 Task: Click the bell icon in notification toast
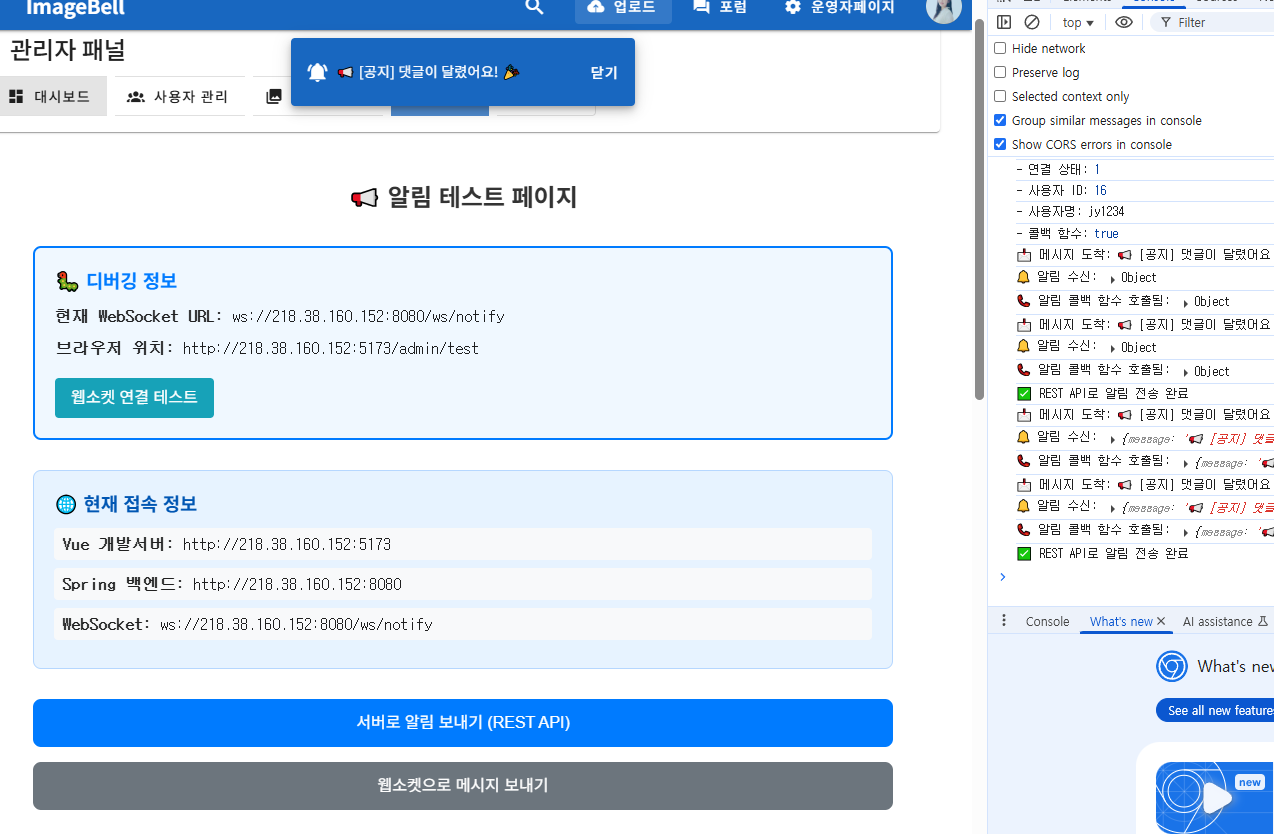click(x=317, y=72)
